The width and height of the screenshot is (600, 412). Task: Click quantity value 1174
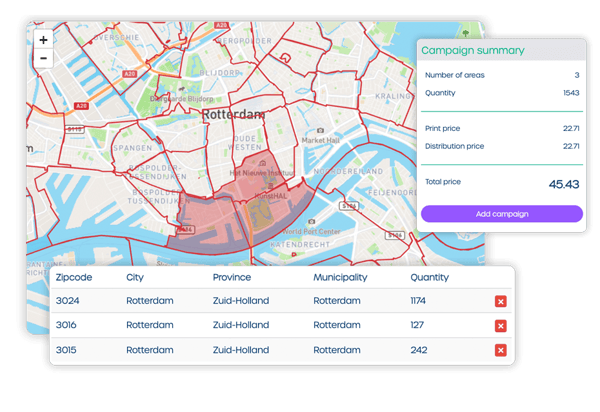[x=418, y=301]
